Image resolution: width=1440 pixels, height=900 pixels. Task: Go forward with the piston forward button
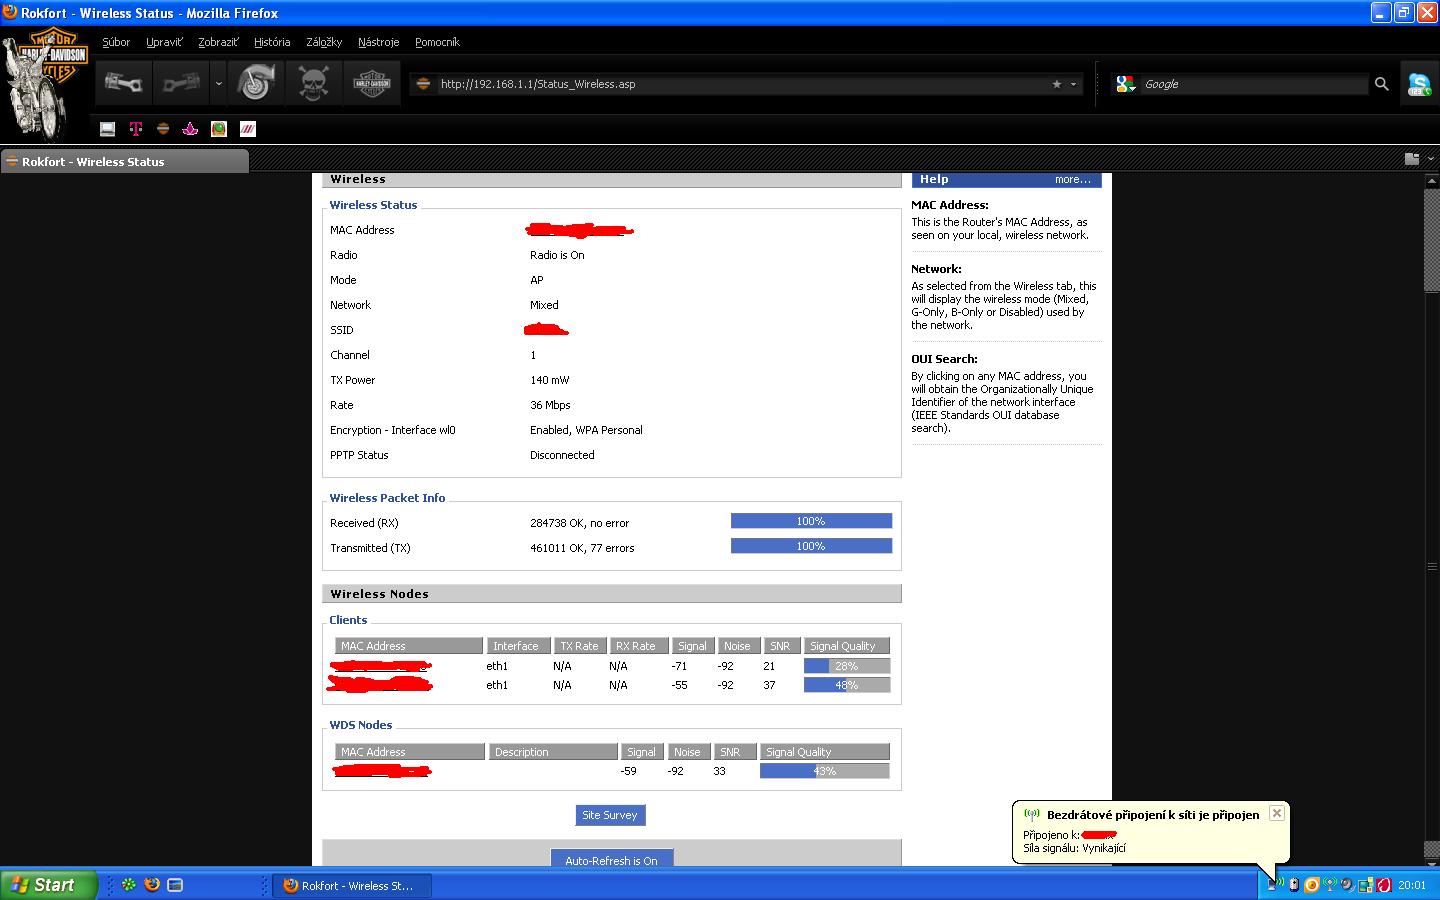tap(181, 83)
